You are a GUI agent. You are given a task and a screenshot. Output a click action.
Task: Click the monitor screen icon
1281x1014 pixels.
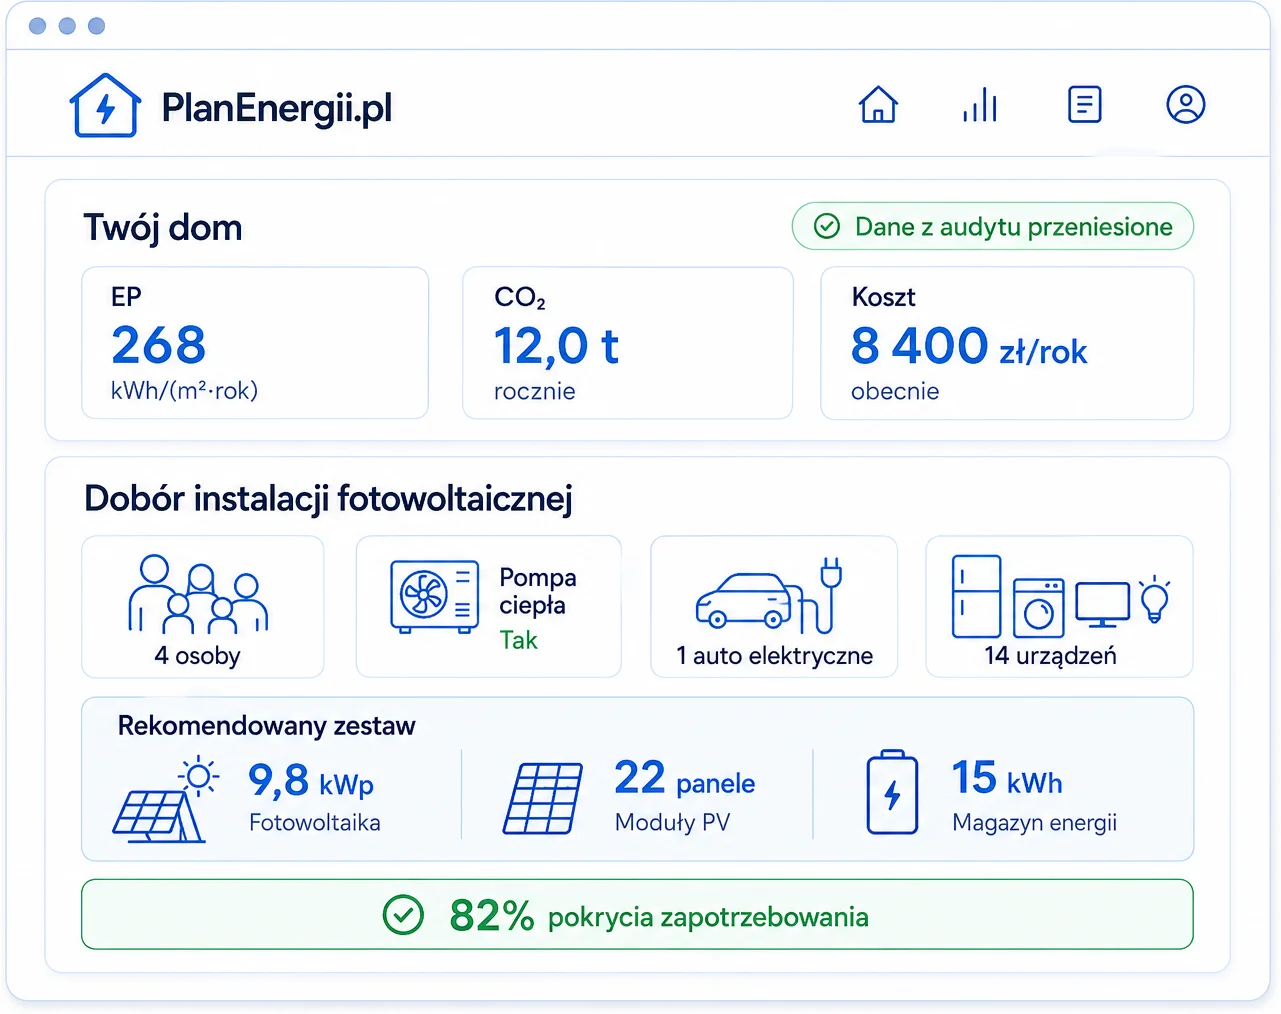point(1102,604)
